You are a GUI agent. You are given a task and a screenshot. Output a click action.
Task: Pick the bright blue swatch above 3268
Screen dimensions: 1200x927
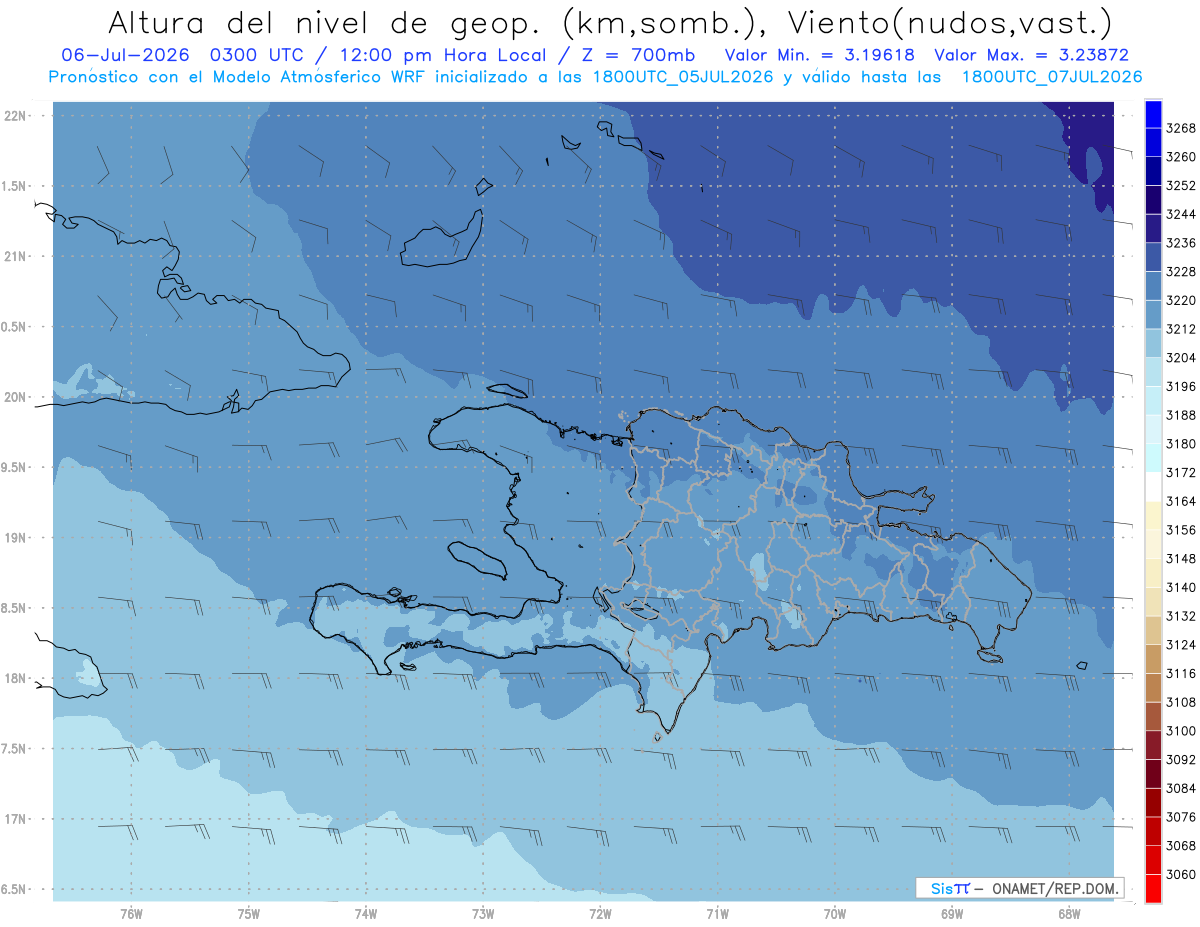[1153, 114]
